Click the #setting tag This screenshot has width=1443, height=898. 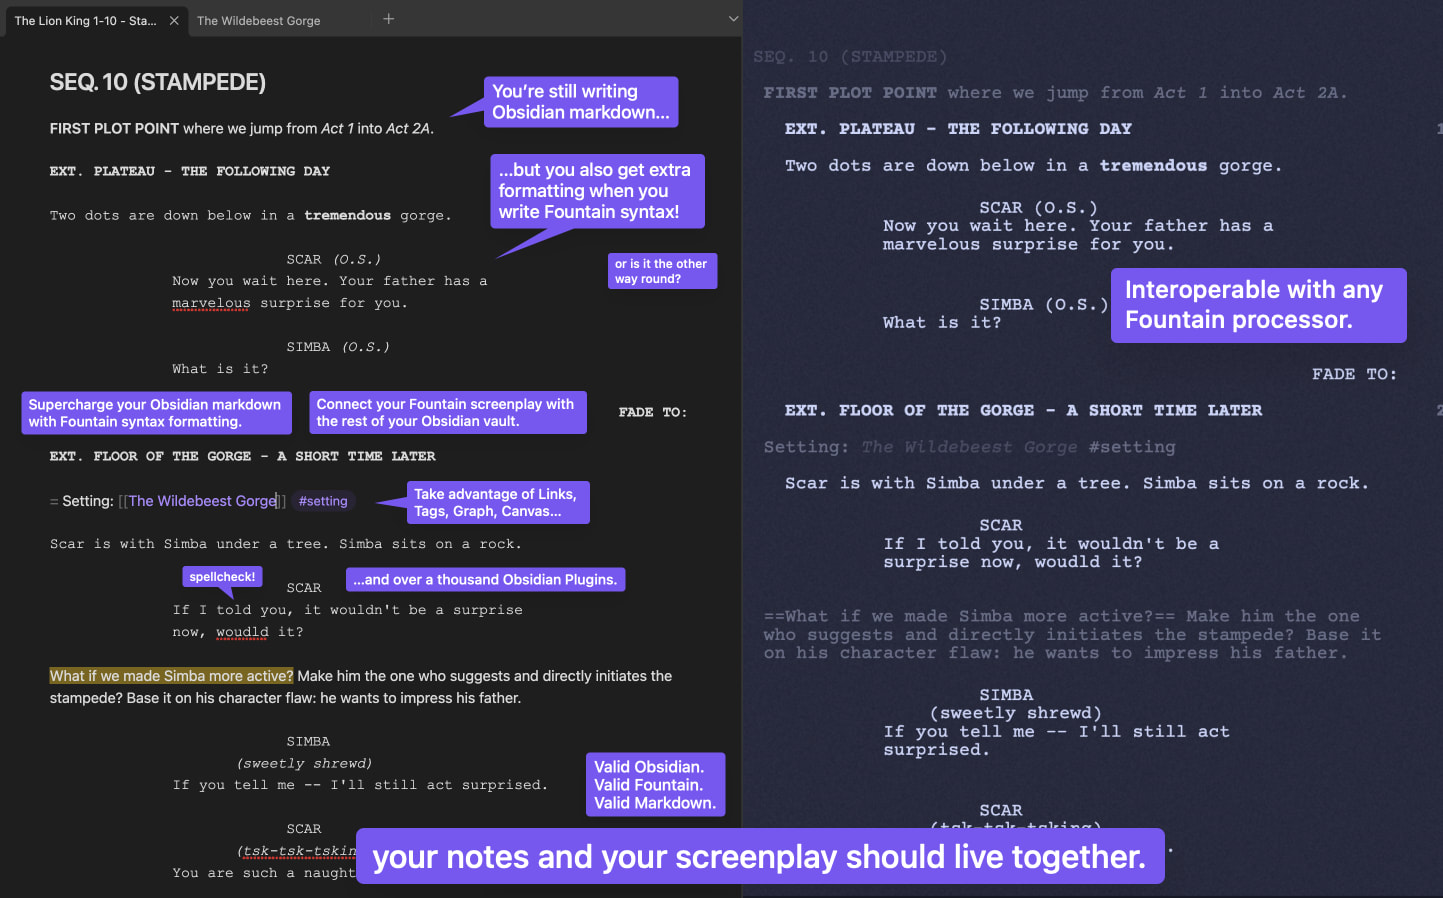coord(322,500)
